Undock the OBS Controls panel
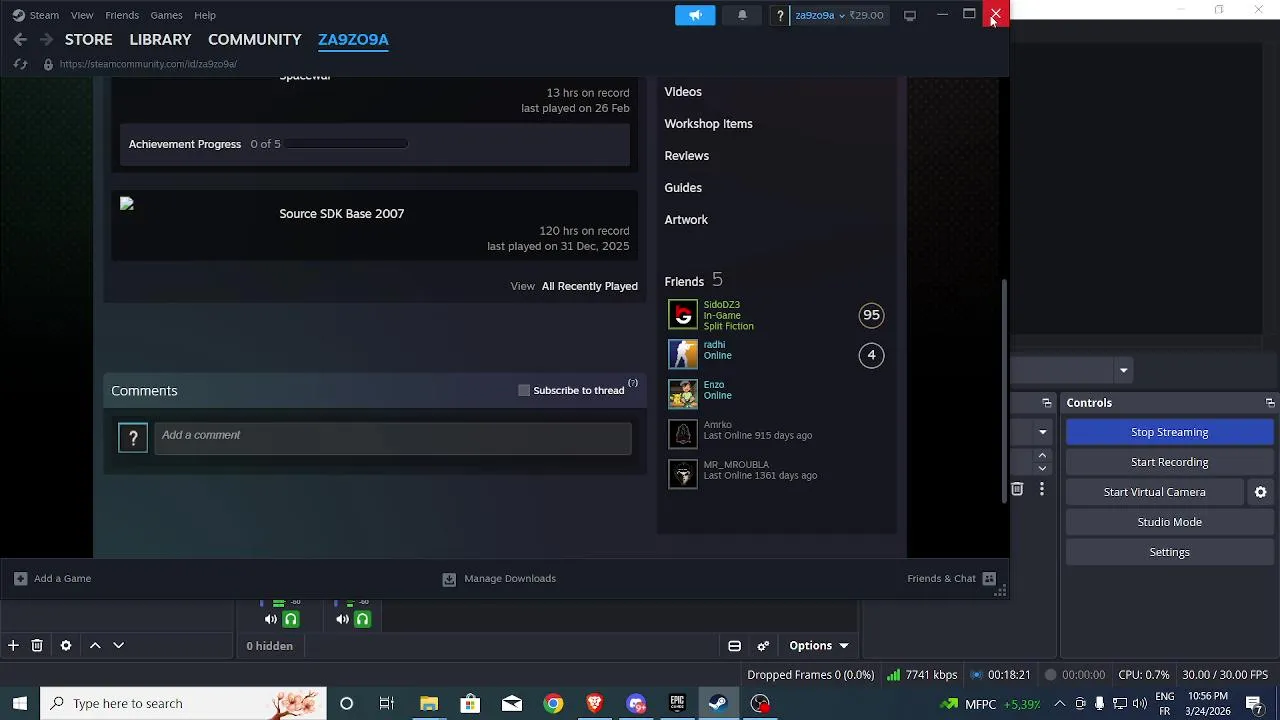1280x720 pixels. 1270,403
